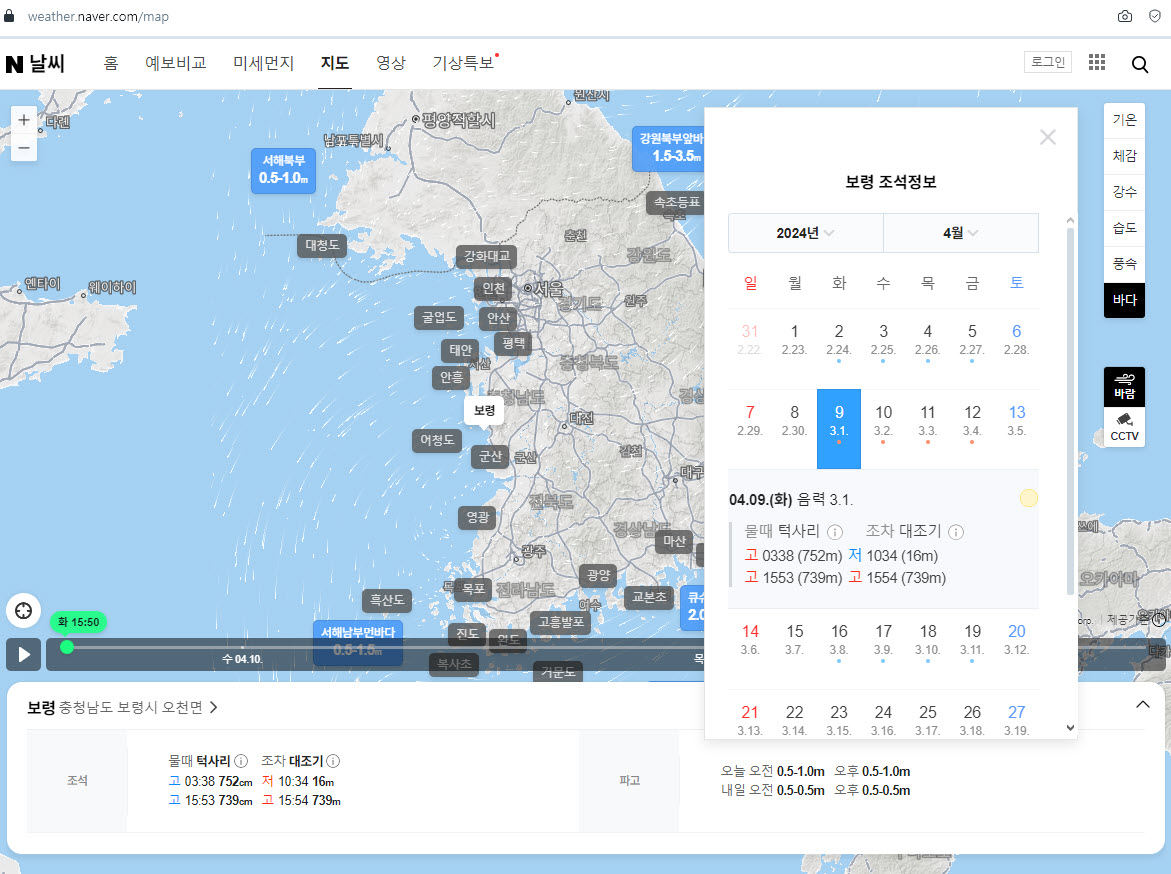
Task: Select the 습도 map layer
Action: click(1124, 228)
